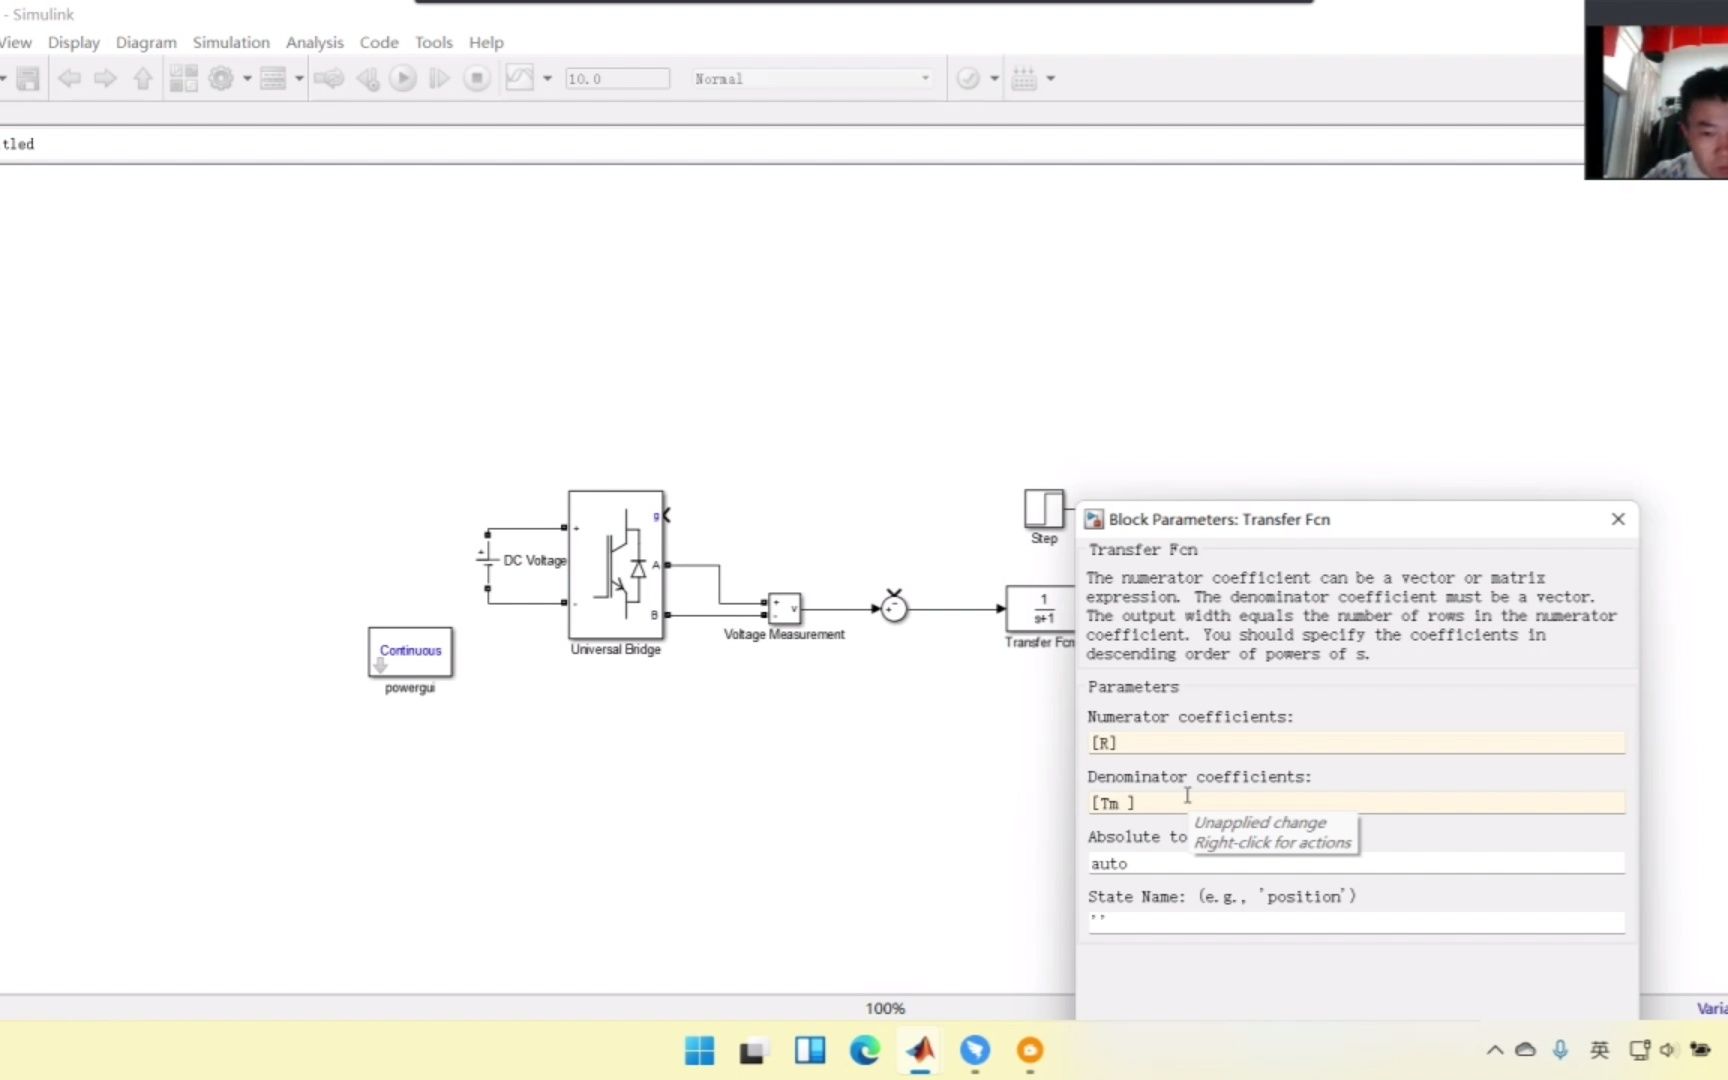Screen dimensions: 1728x1080
Task: Open the Tools menu
Action: [434, 42]
